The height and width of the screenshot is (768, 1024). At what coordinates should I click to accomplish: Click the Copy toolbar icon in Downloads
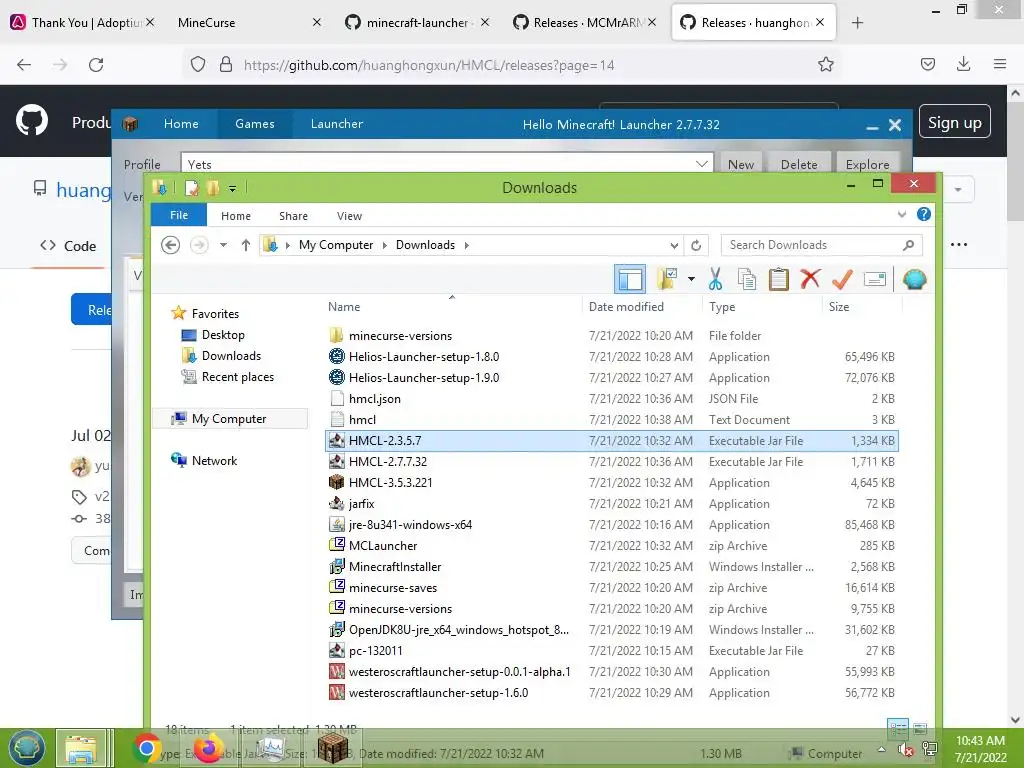pos(746,279)
